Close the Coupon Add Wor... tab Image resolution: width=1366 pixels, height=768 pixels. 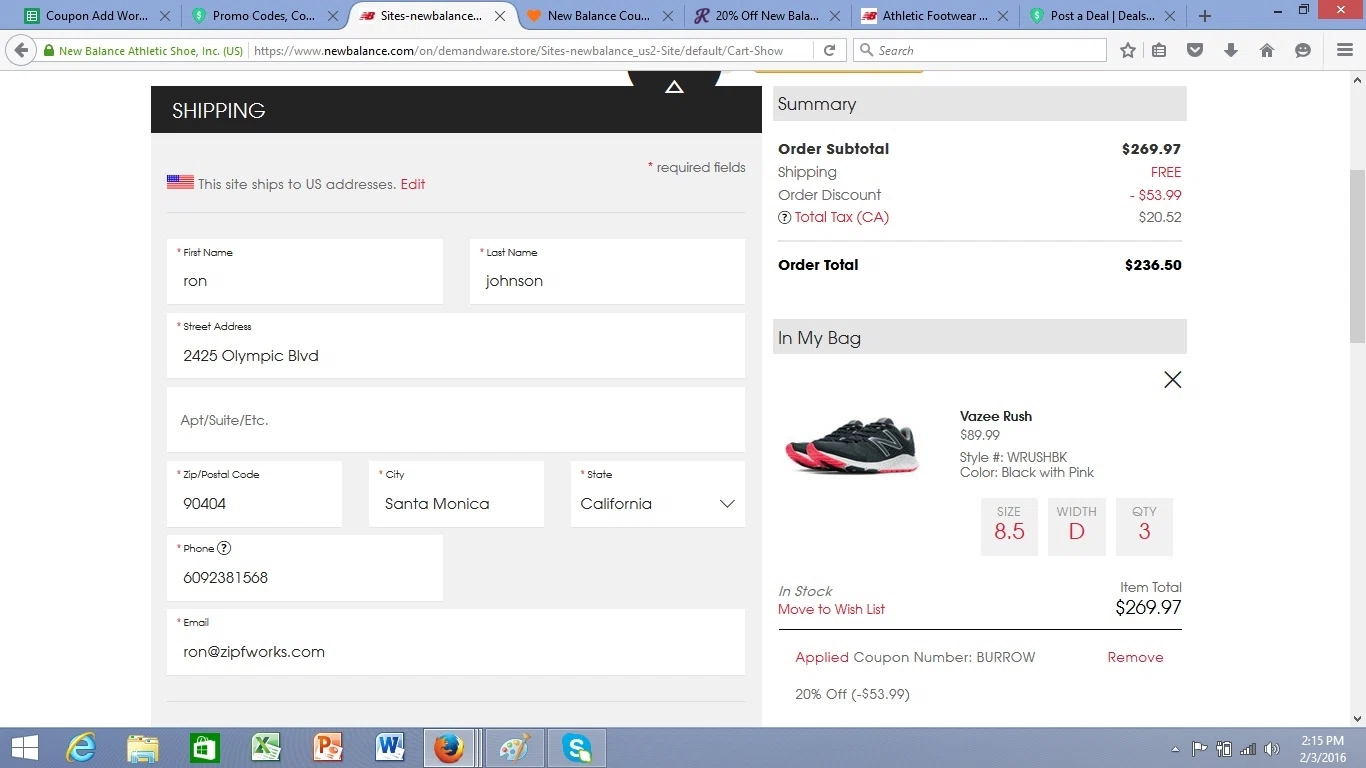(x=165, y=16)
